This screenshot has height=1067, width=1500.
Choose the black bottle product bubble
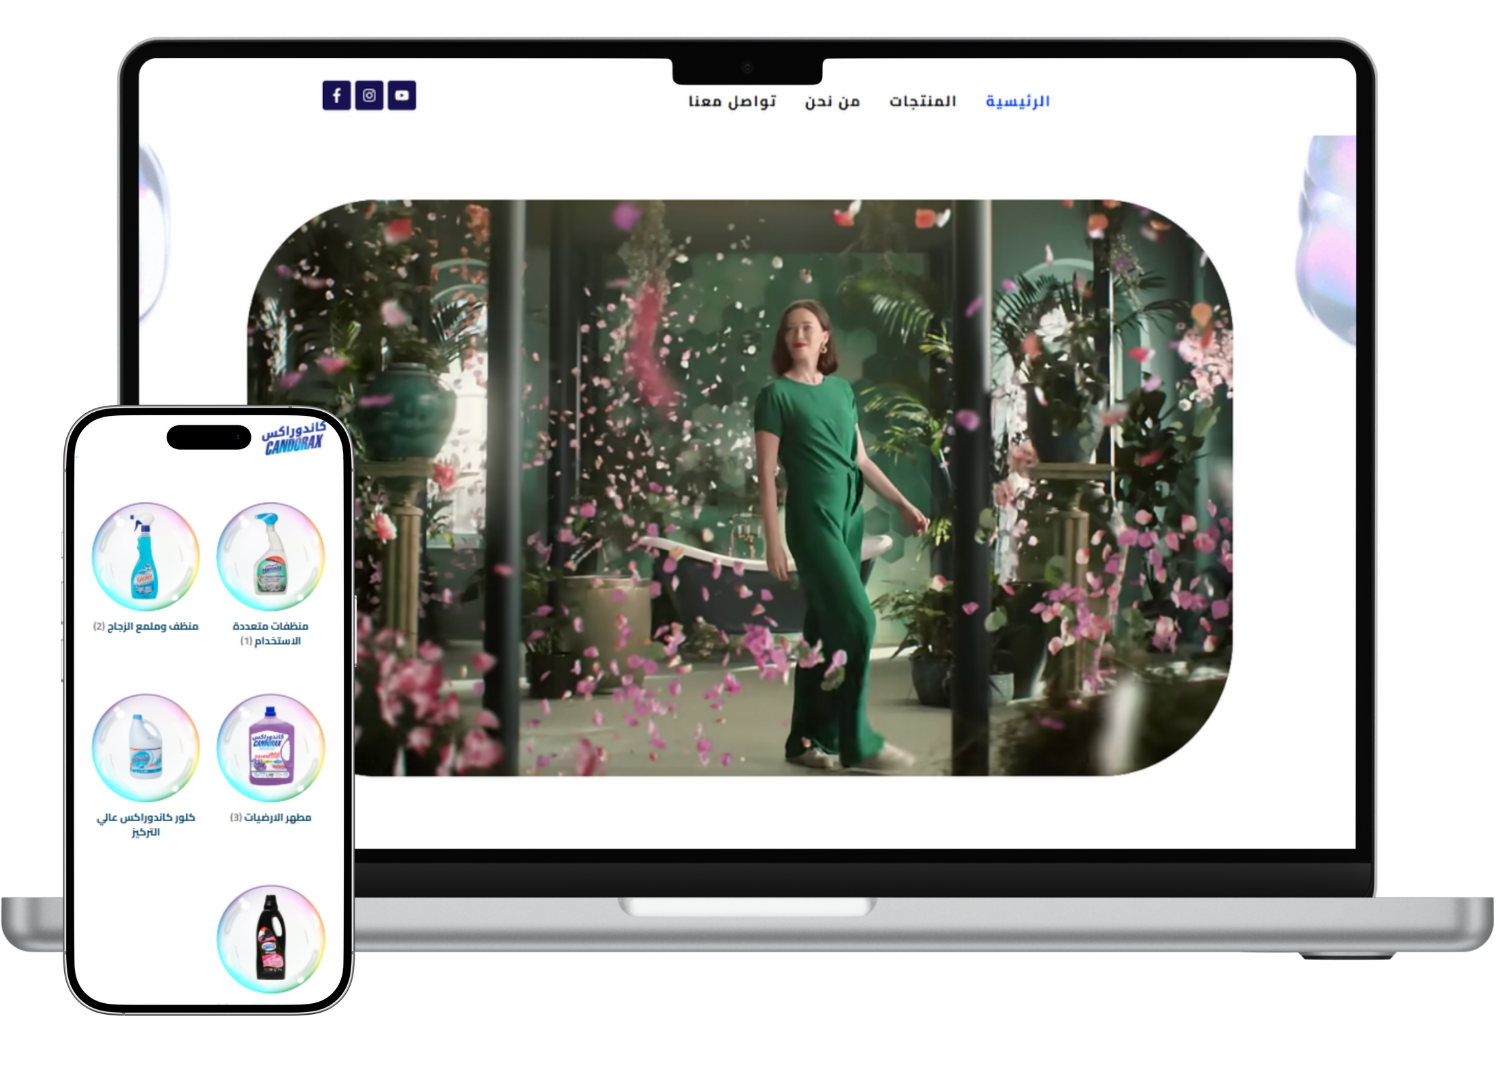270,938
